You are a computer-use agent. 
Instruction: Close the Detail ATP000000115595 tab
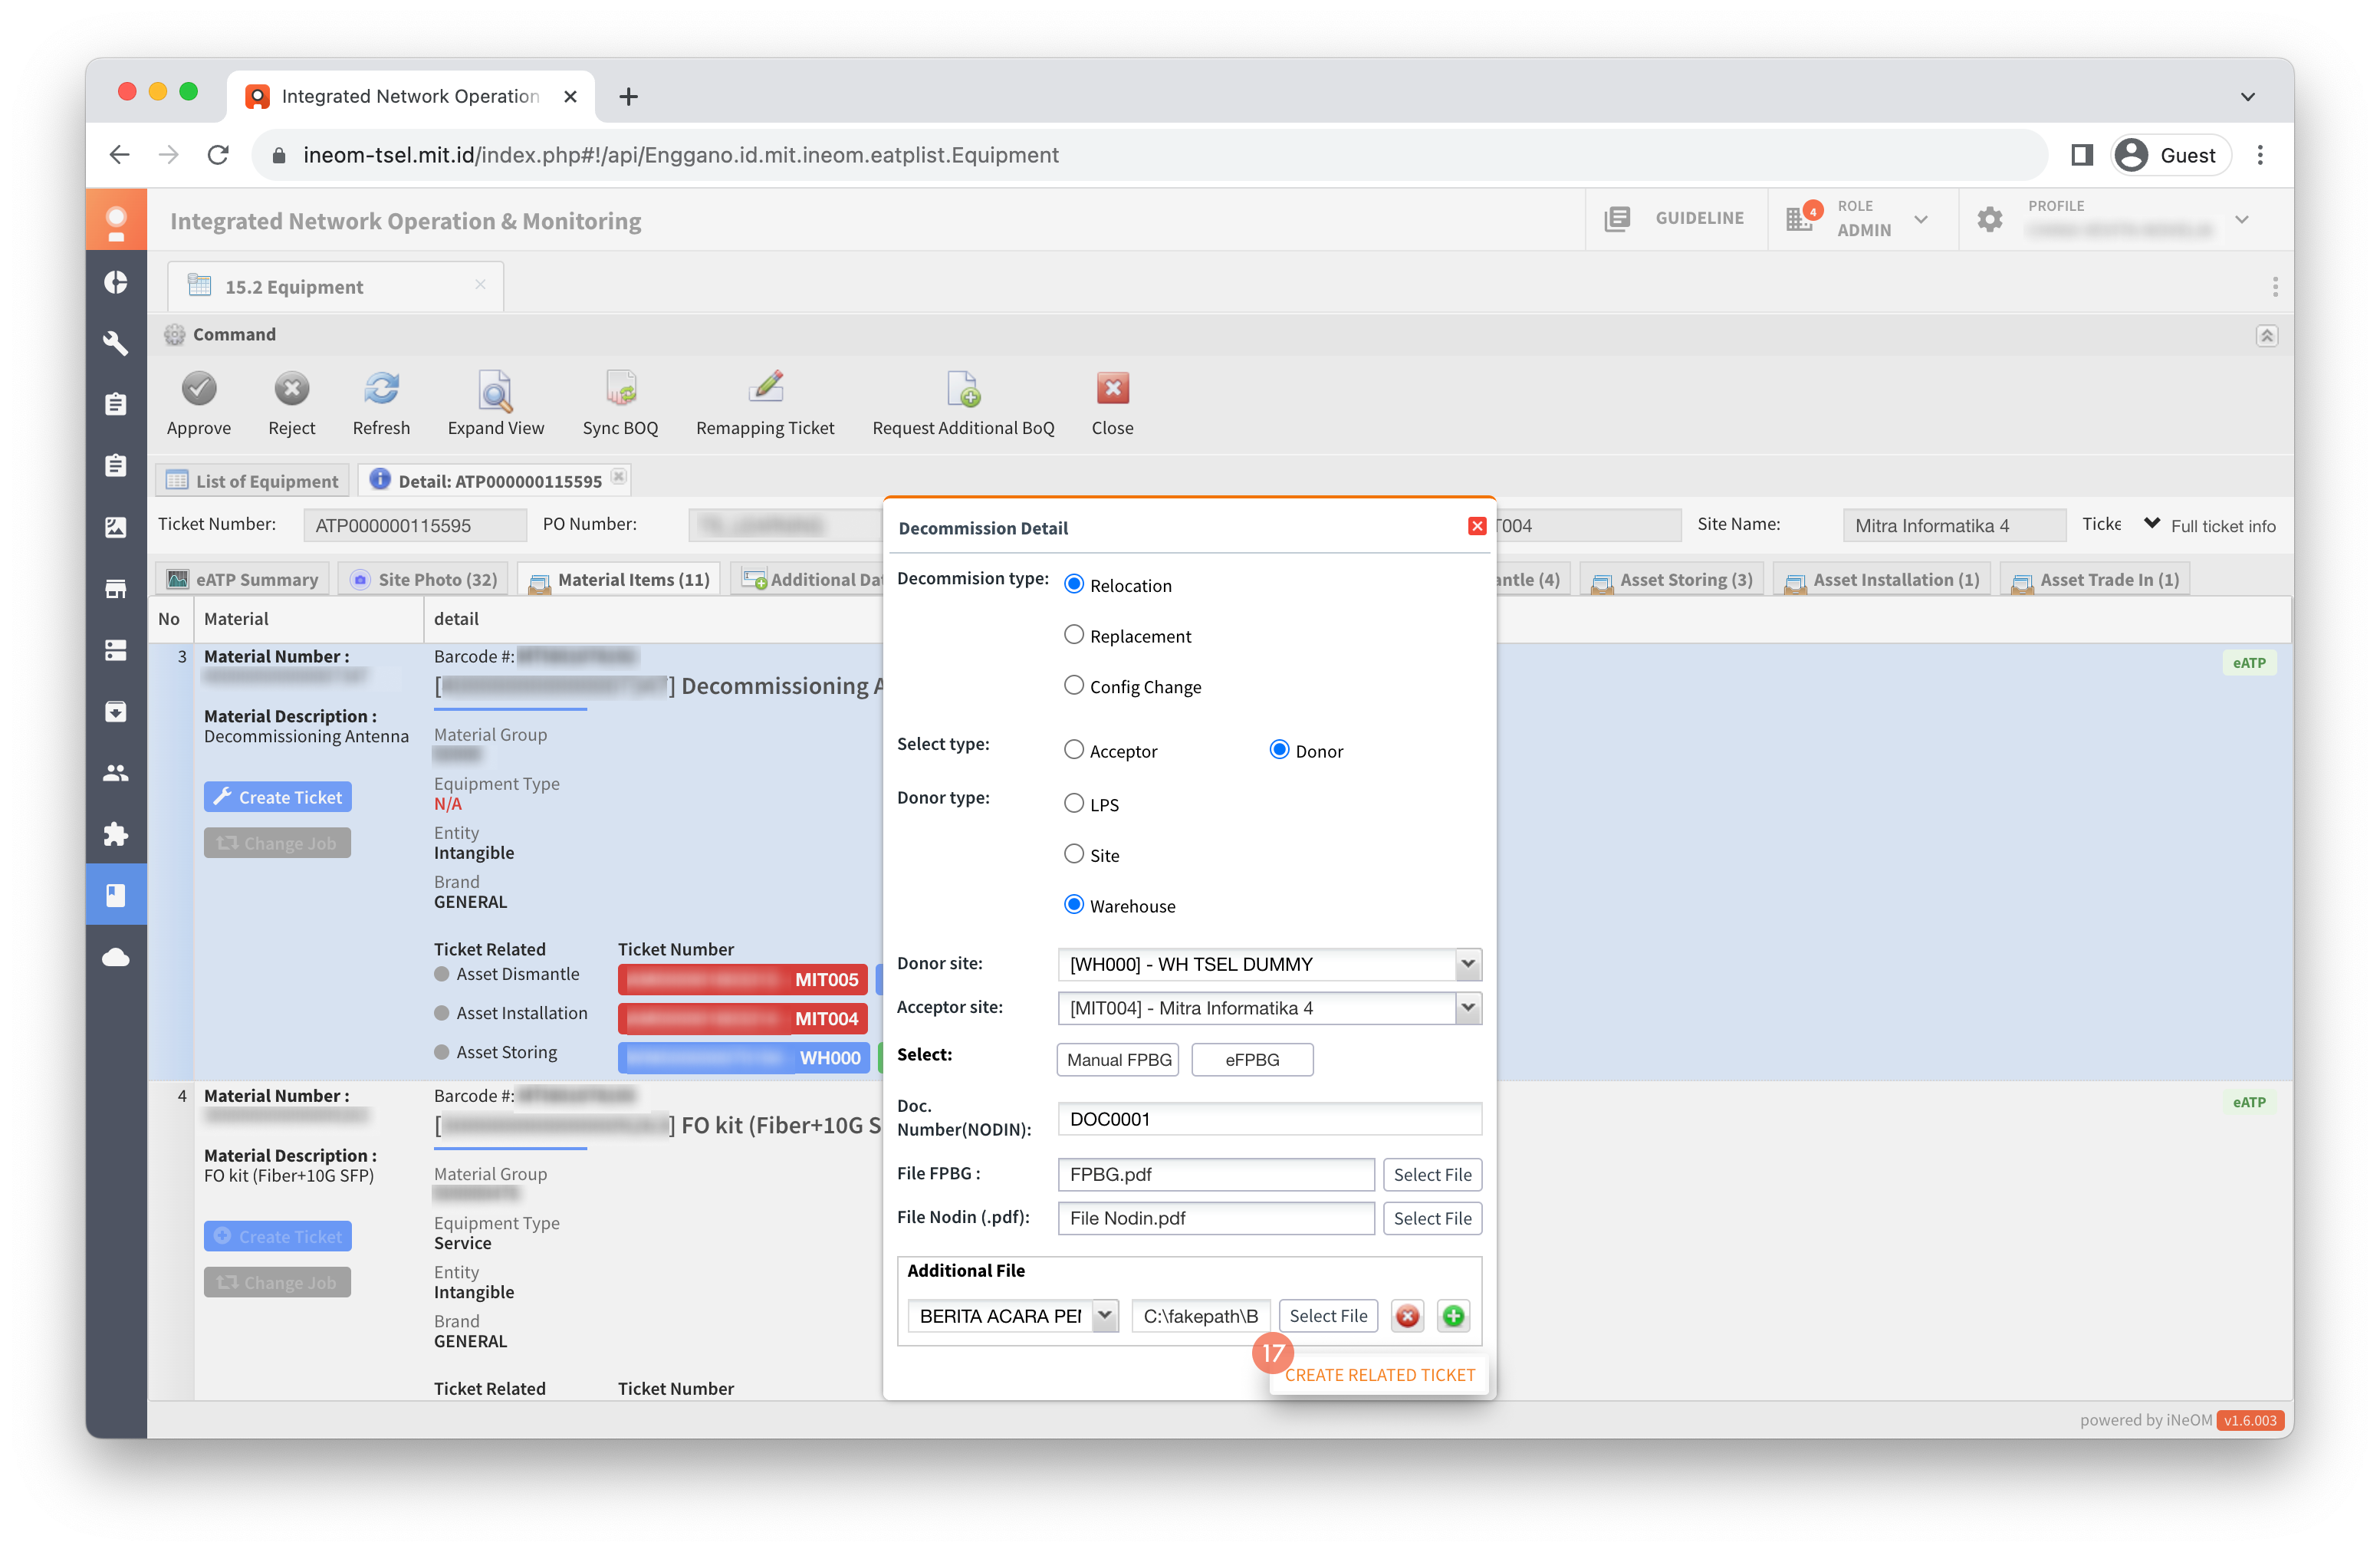pyautogui.click(x=618, y=477)
